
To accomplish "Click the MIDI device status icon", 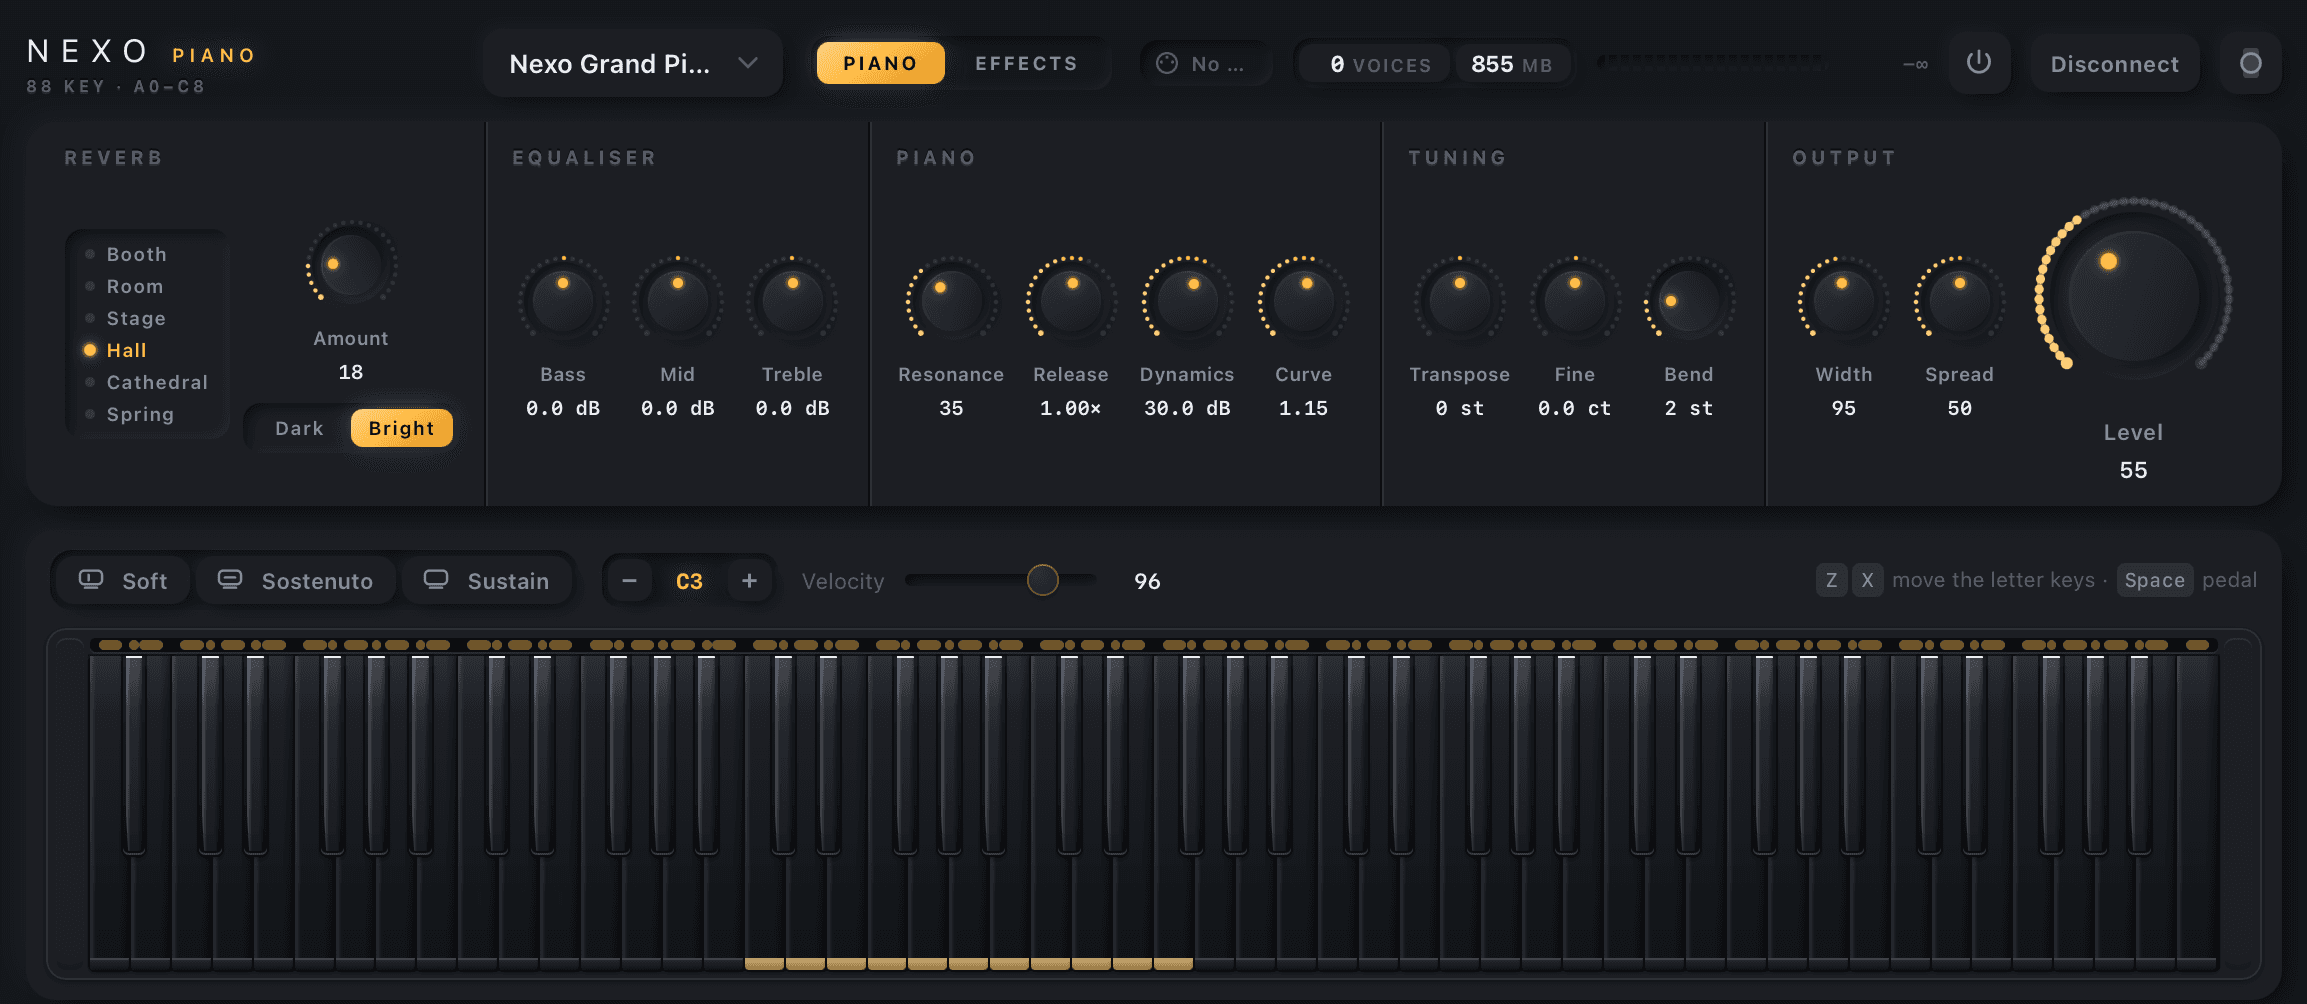I will pyautogui.click(x=1166, y=64).
